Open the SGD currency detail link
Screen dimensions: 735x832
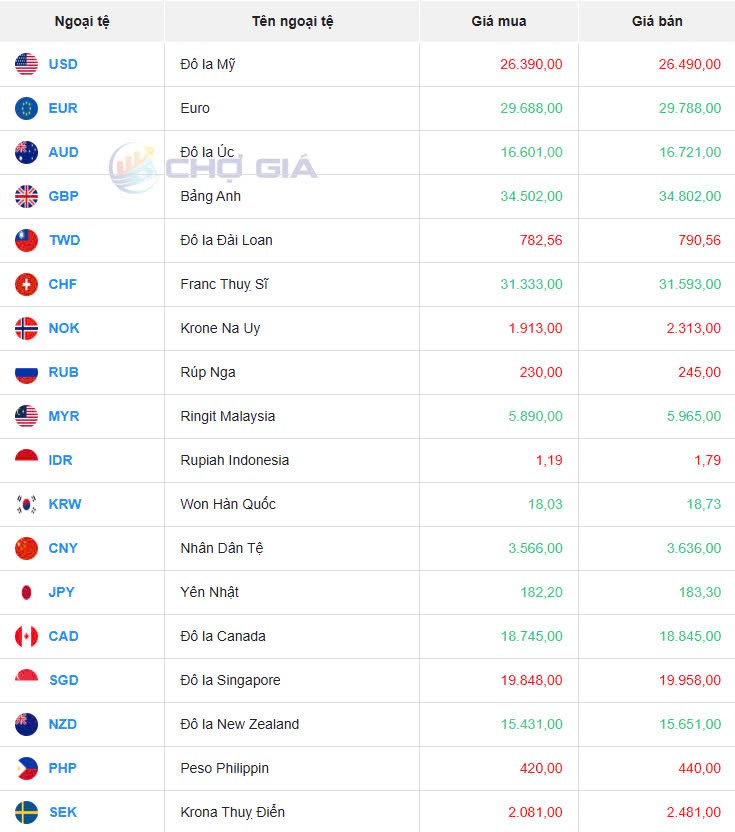pyautogui.click(x=63, y=680)
